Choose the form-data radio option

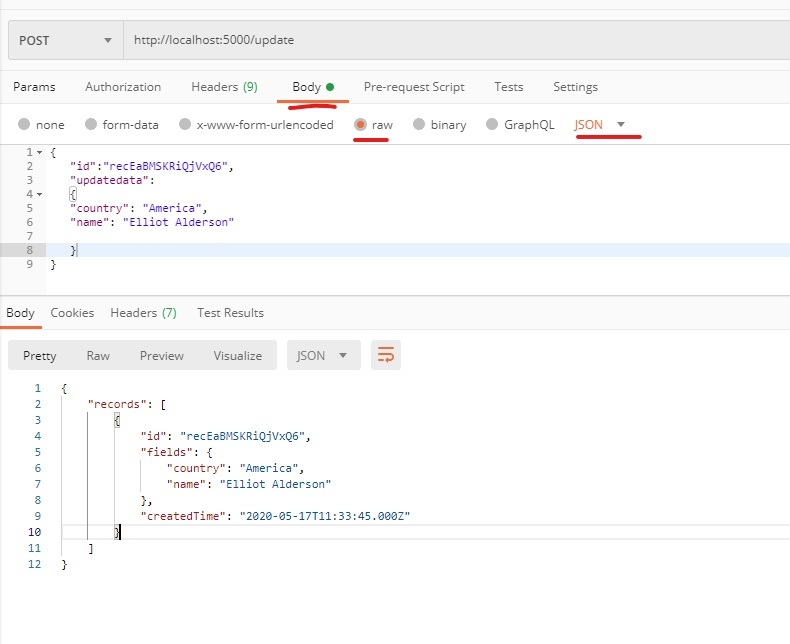pos(91,125)
